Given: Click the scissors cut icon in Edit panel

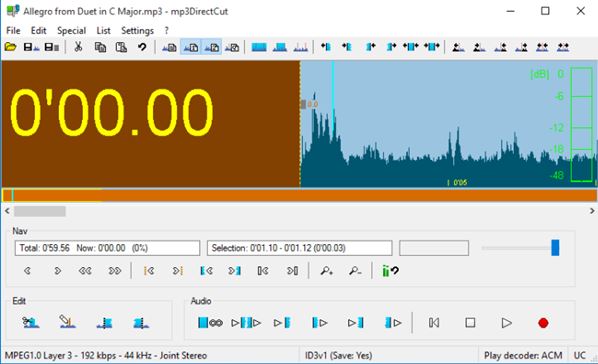Looking at the screenshot, I should pyautogui.click(x=30, y=322).
